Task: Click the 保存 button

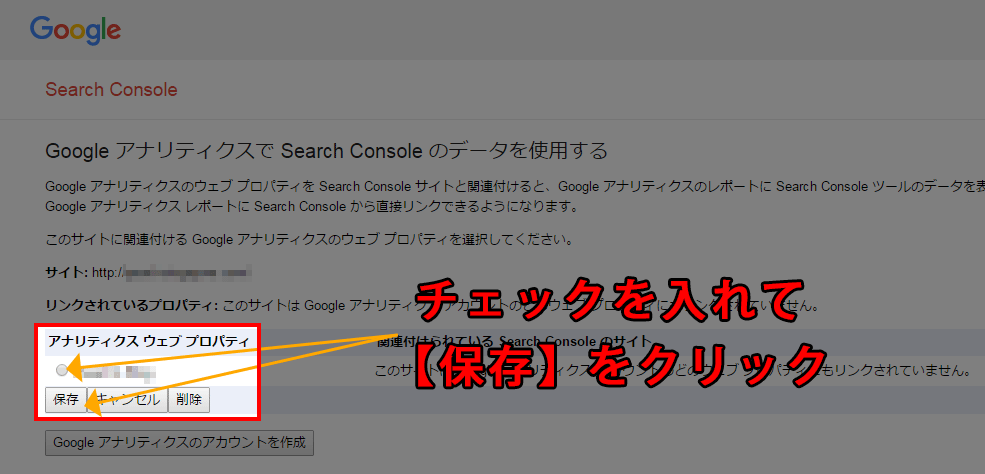Action: tap(66, 400)
